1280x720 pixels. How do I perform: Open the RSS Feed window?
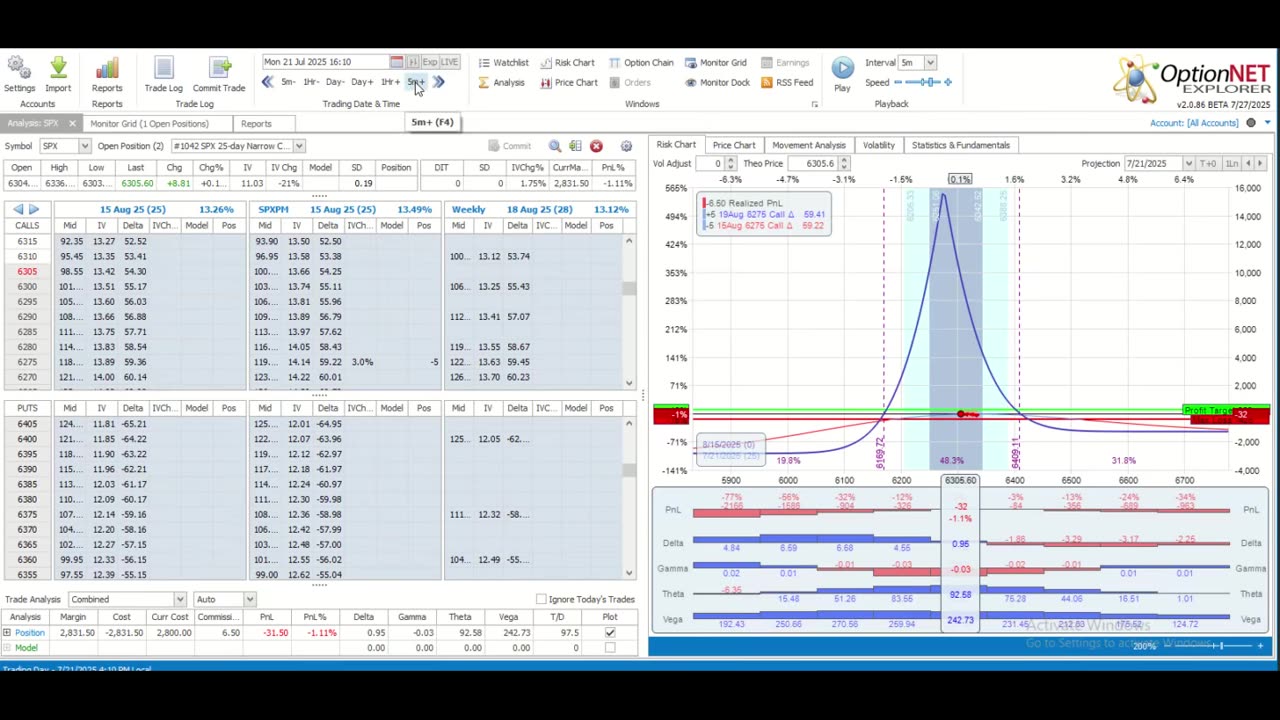pos(787,82)
